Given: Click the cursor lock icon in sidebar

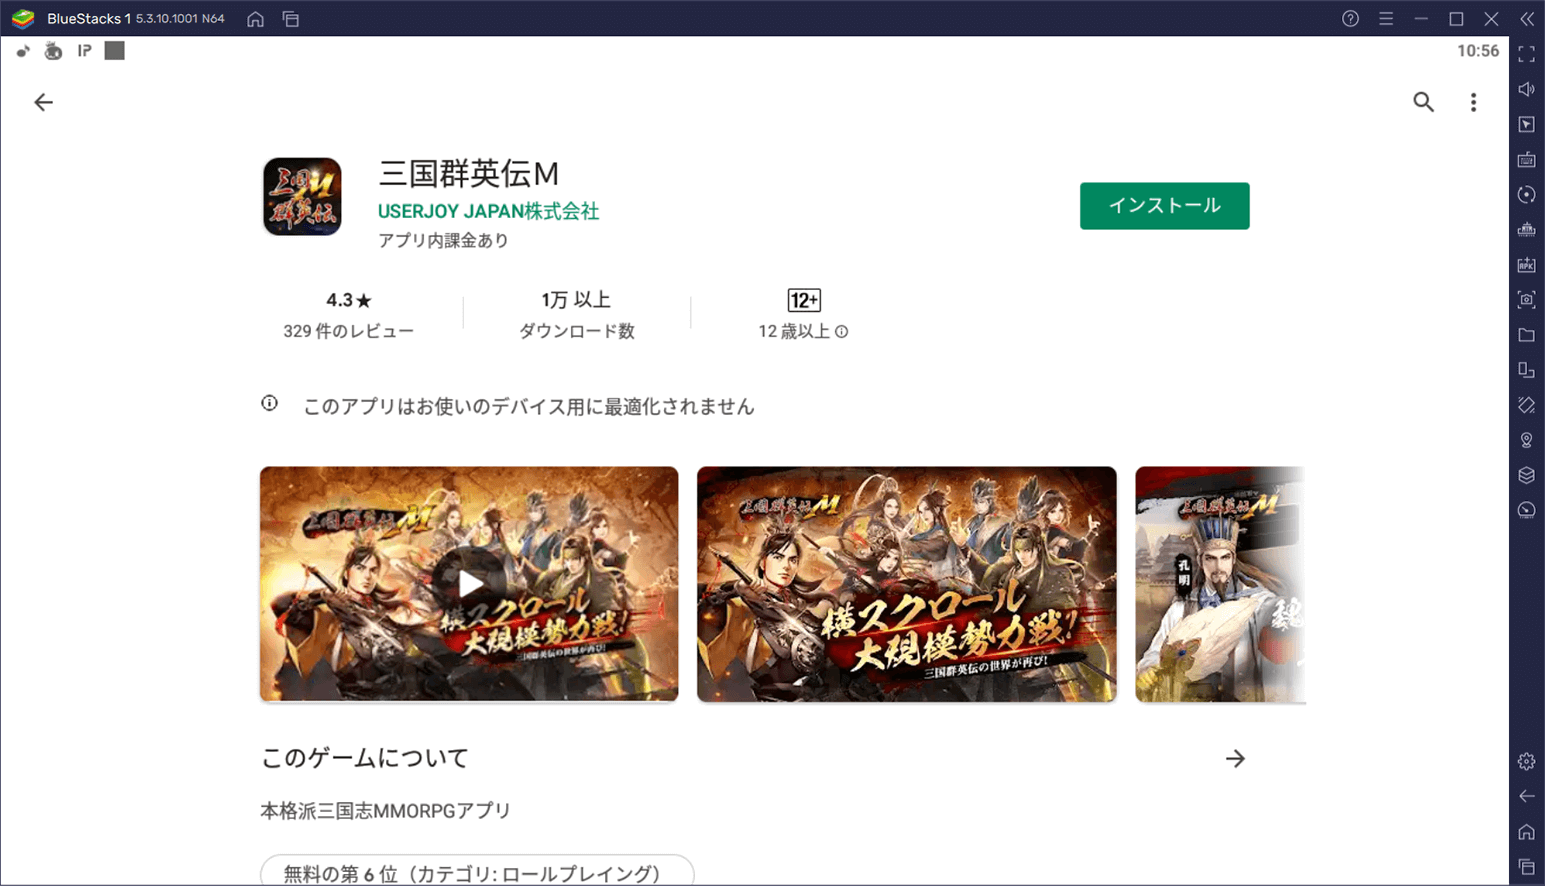Looking at the screenshot, I should 1526,124.
